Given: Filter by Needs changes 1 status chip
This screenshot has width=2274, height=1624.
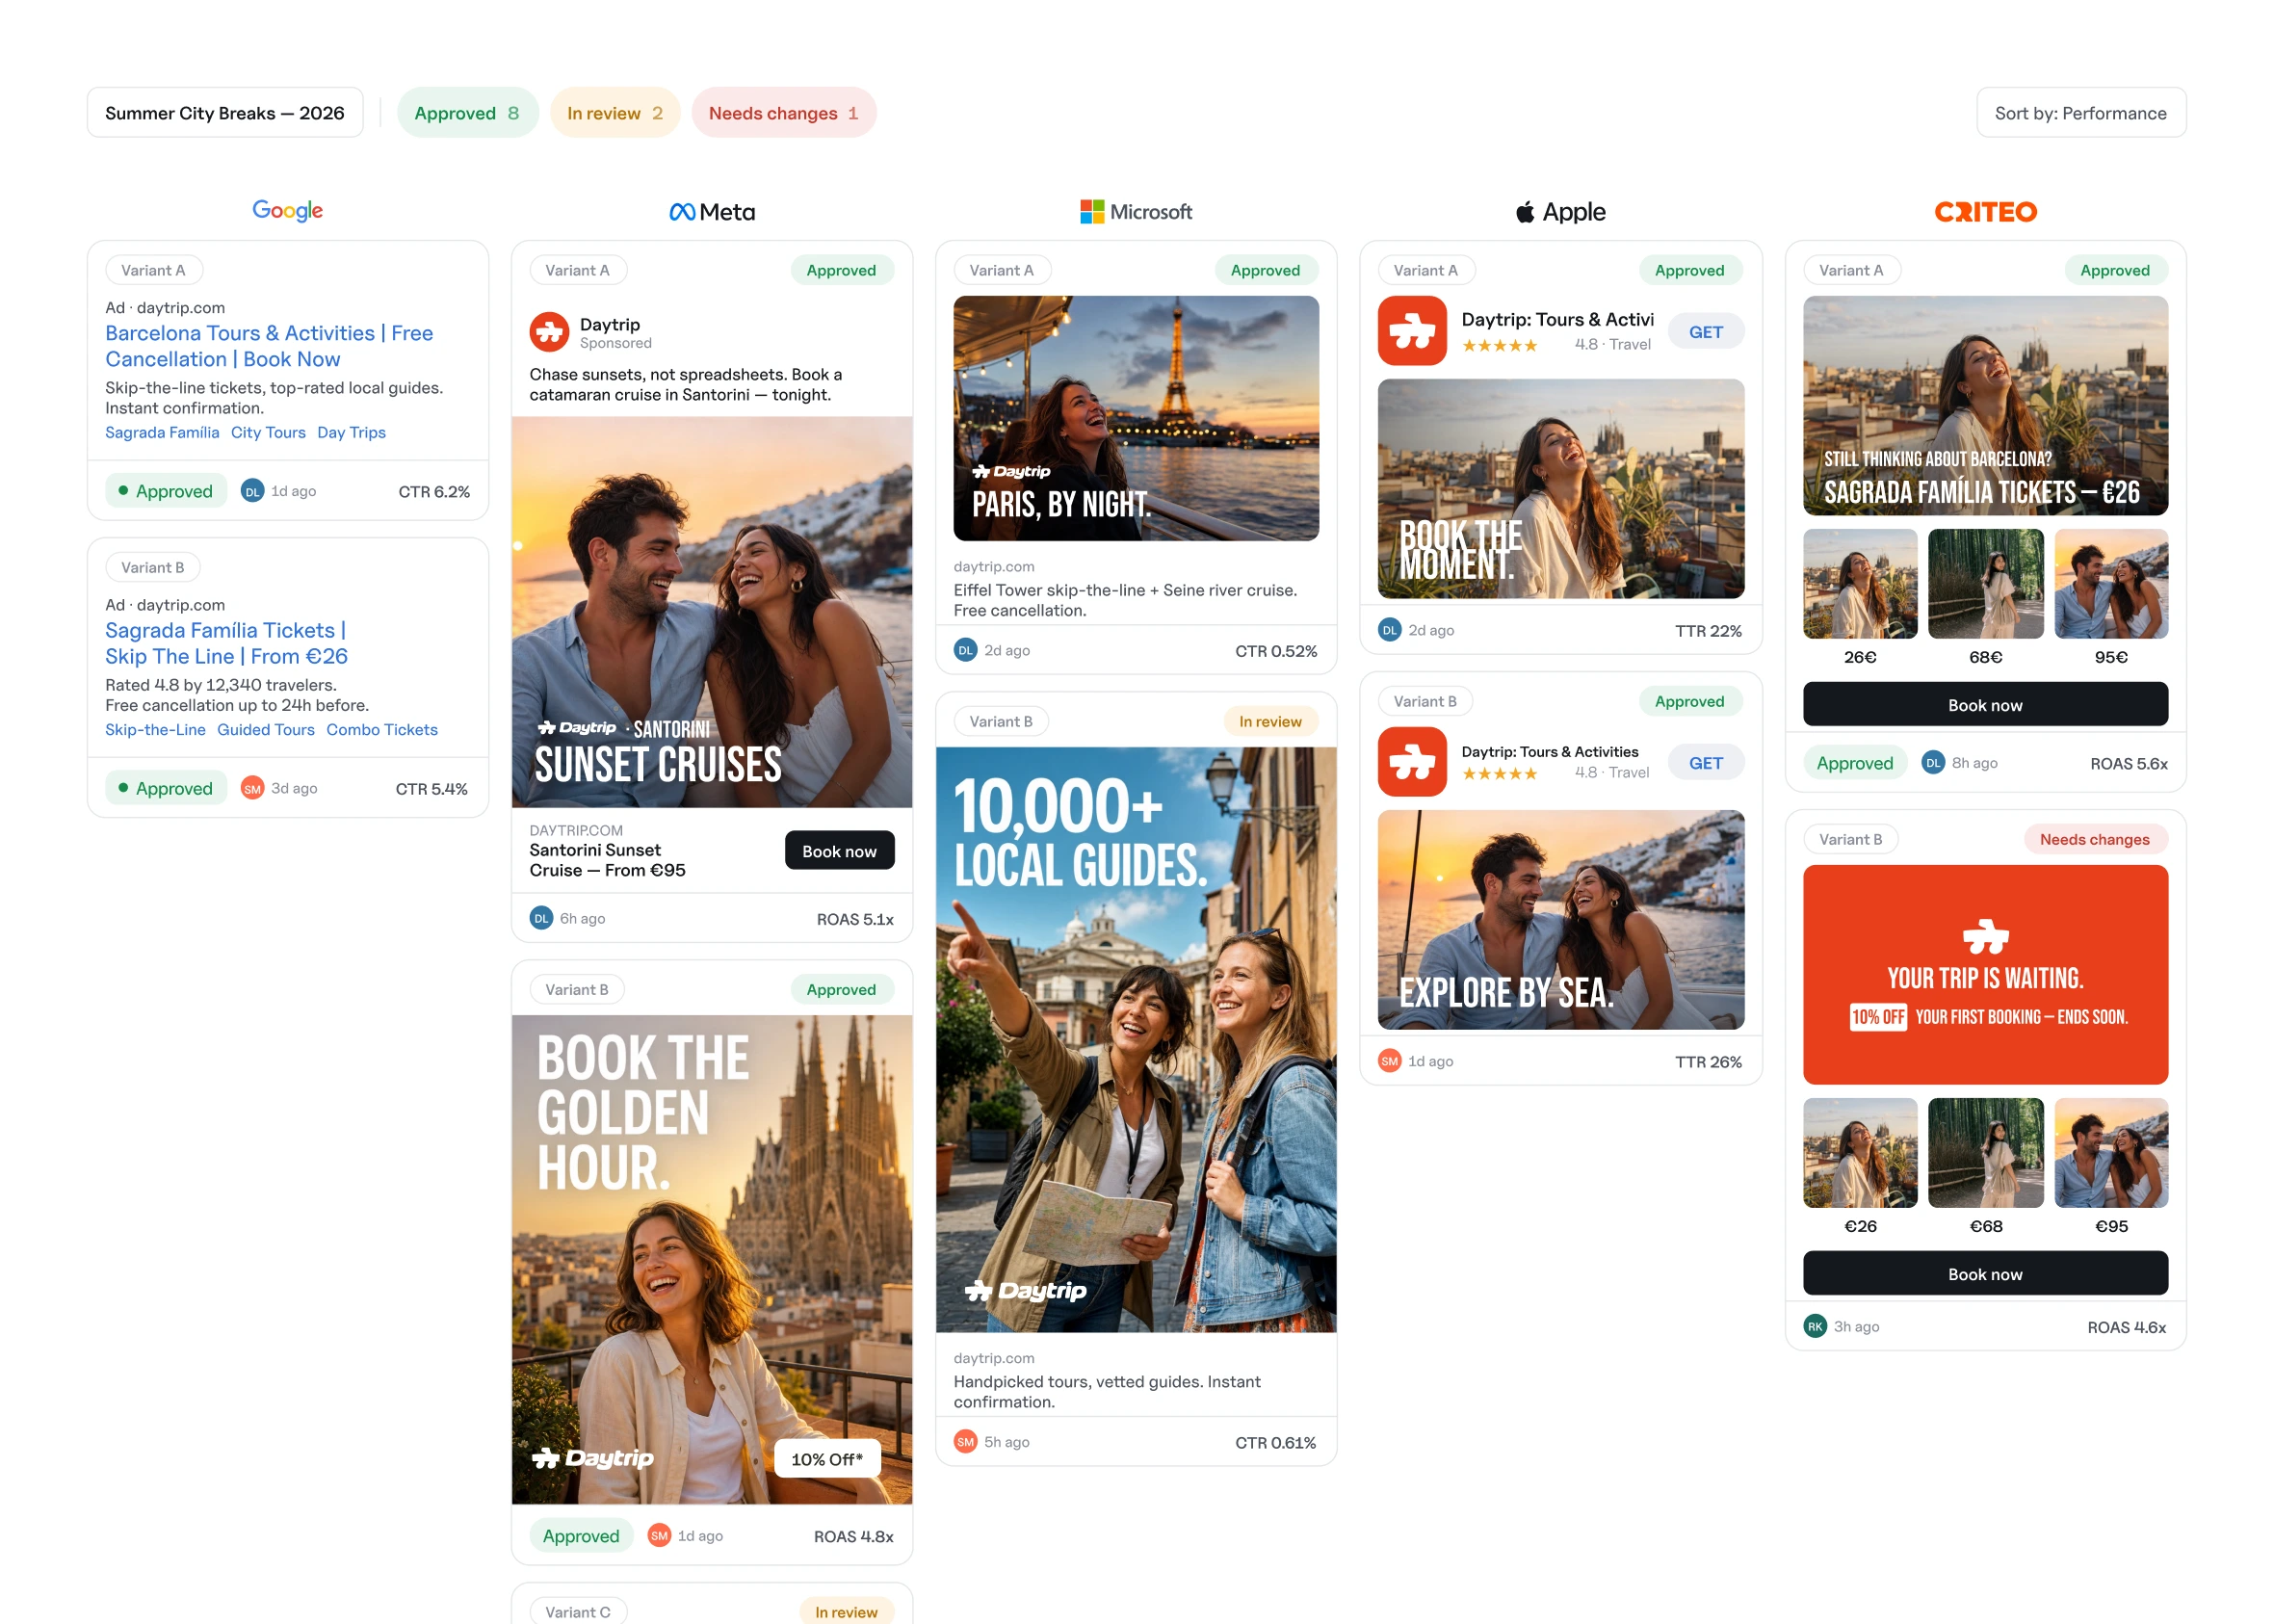Looking at the screenshot, I should click(784, 113).
